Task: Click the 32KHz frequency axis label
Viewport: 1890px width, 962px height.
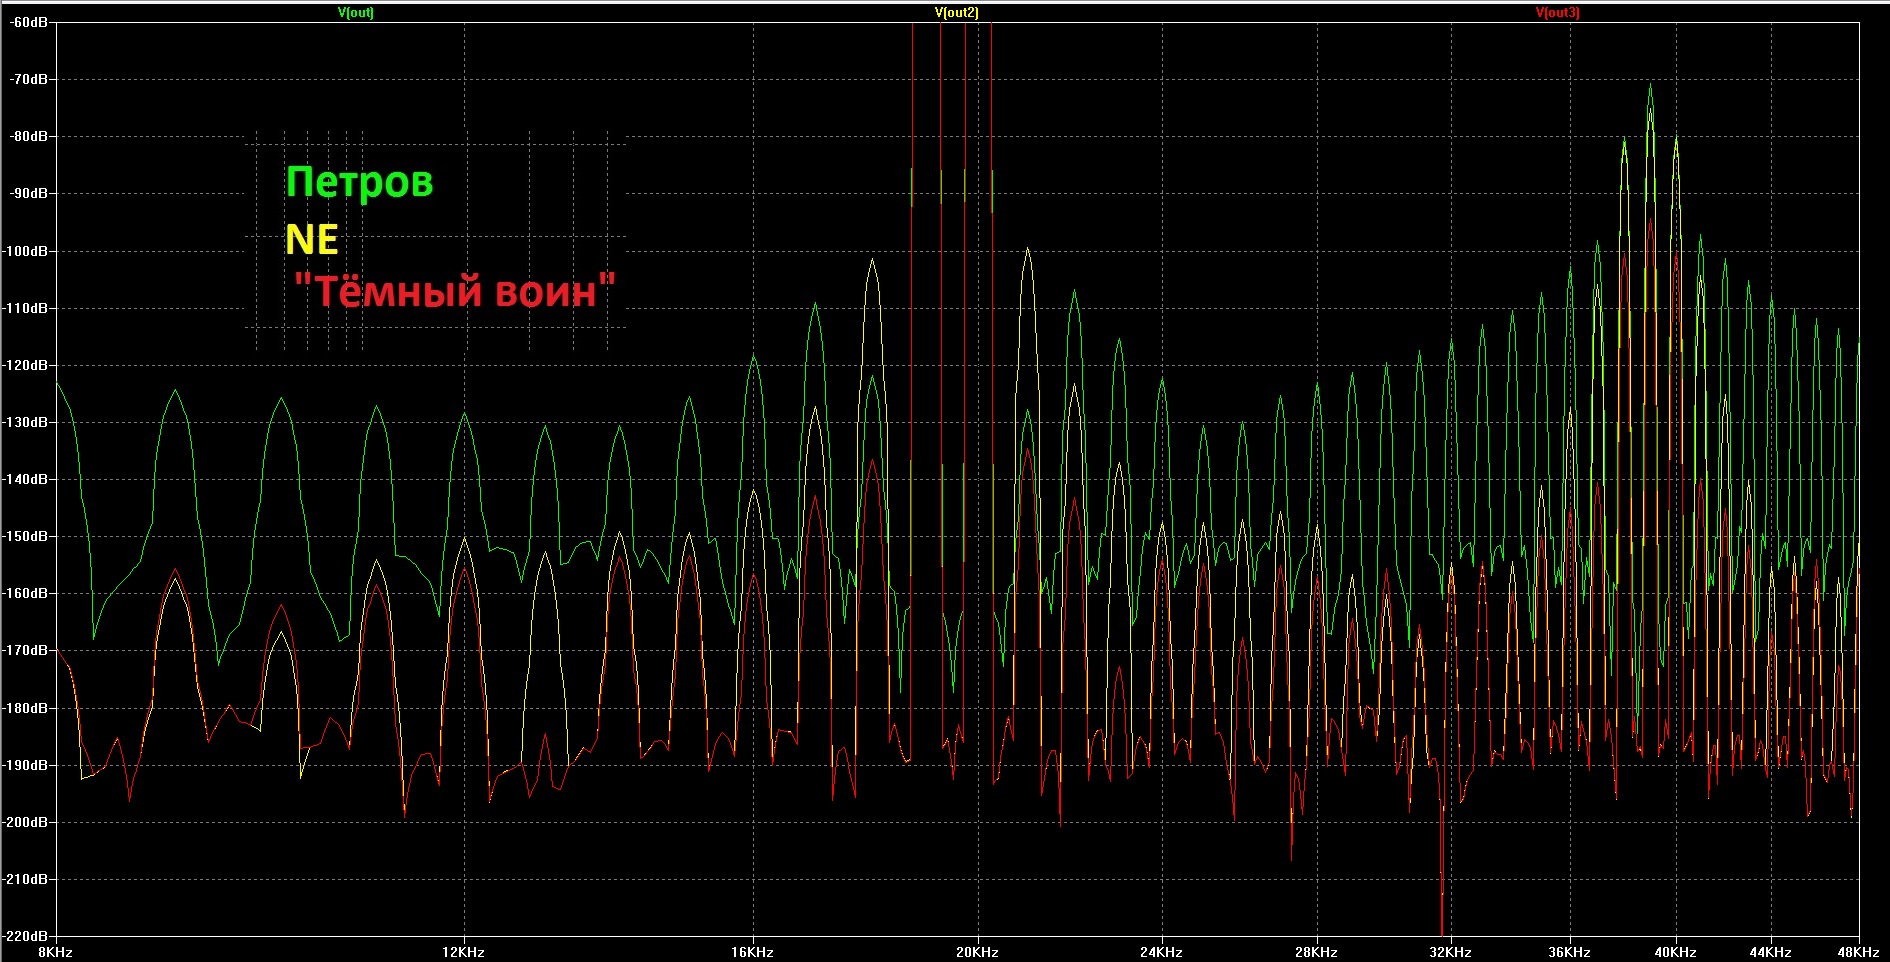Action: (1450, 953)
